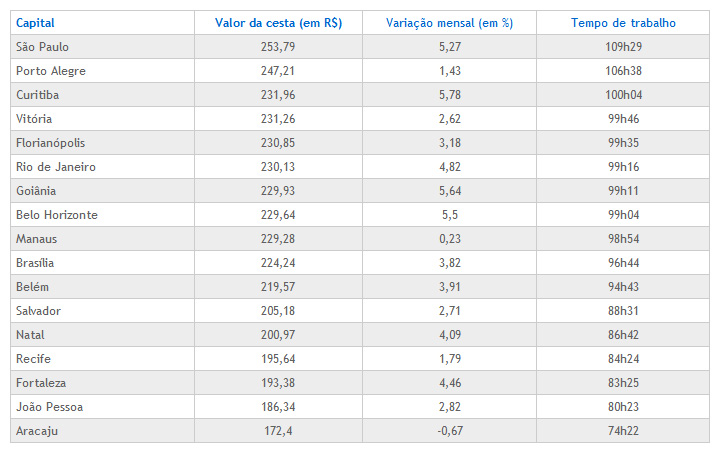Select the São Paulo row name
This screenshot has width=722, height=459.
point(44,47)
